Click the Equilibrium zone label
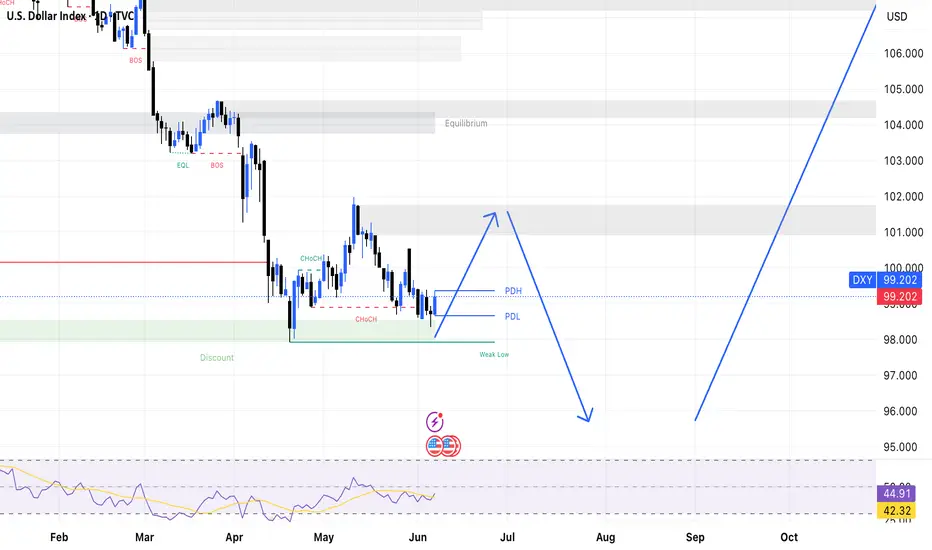The height and width of the screenshot is (550, 932). [466, 123]
